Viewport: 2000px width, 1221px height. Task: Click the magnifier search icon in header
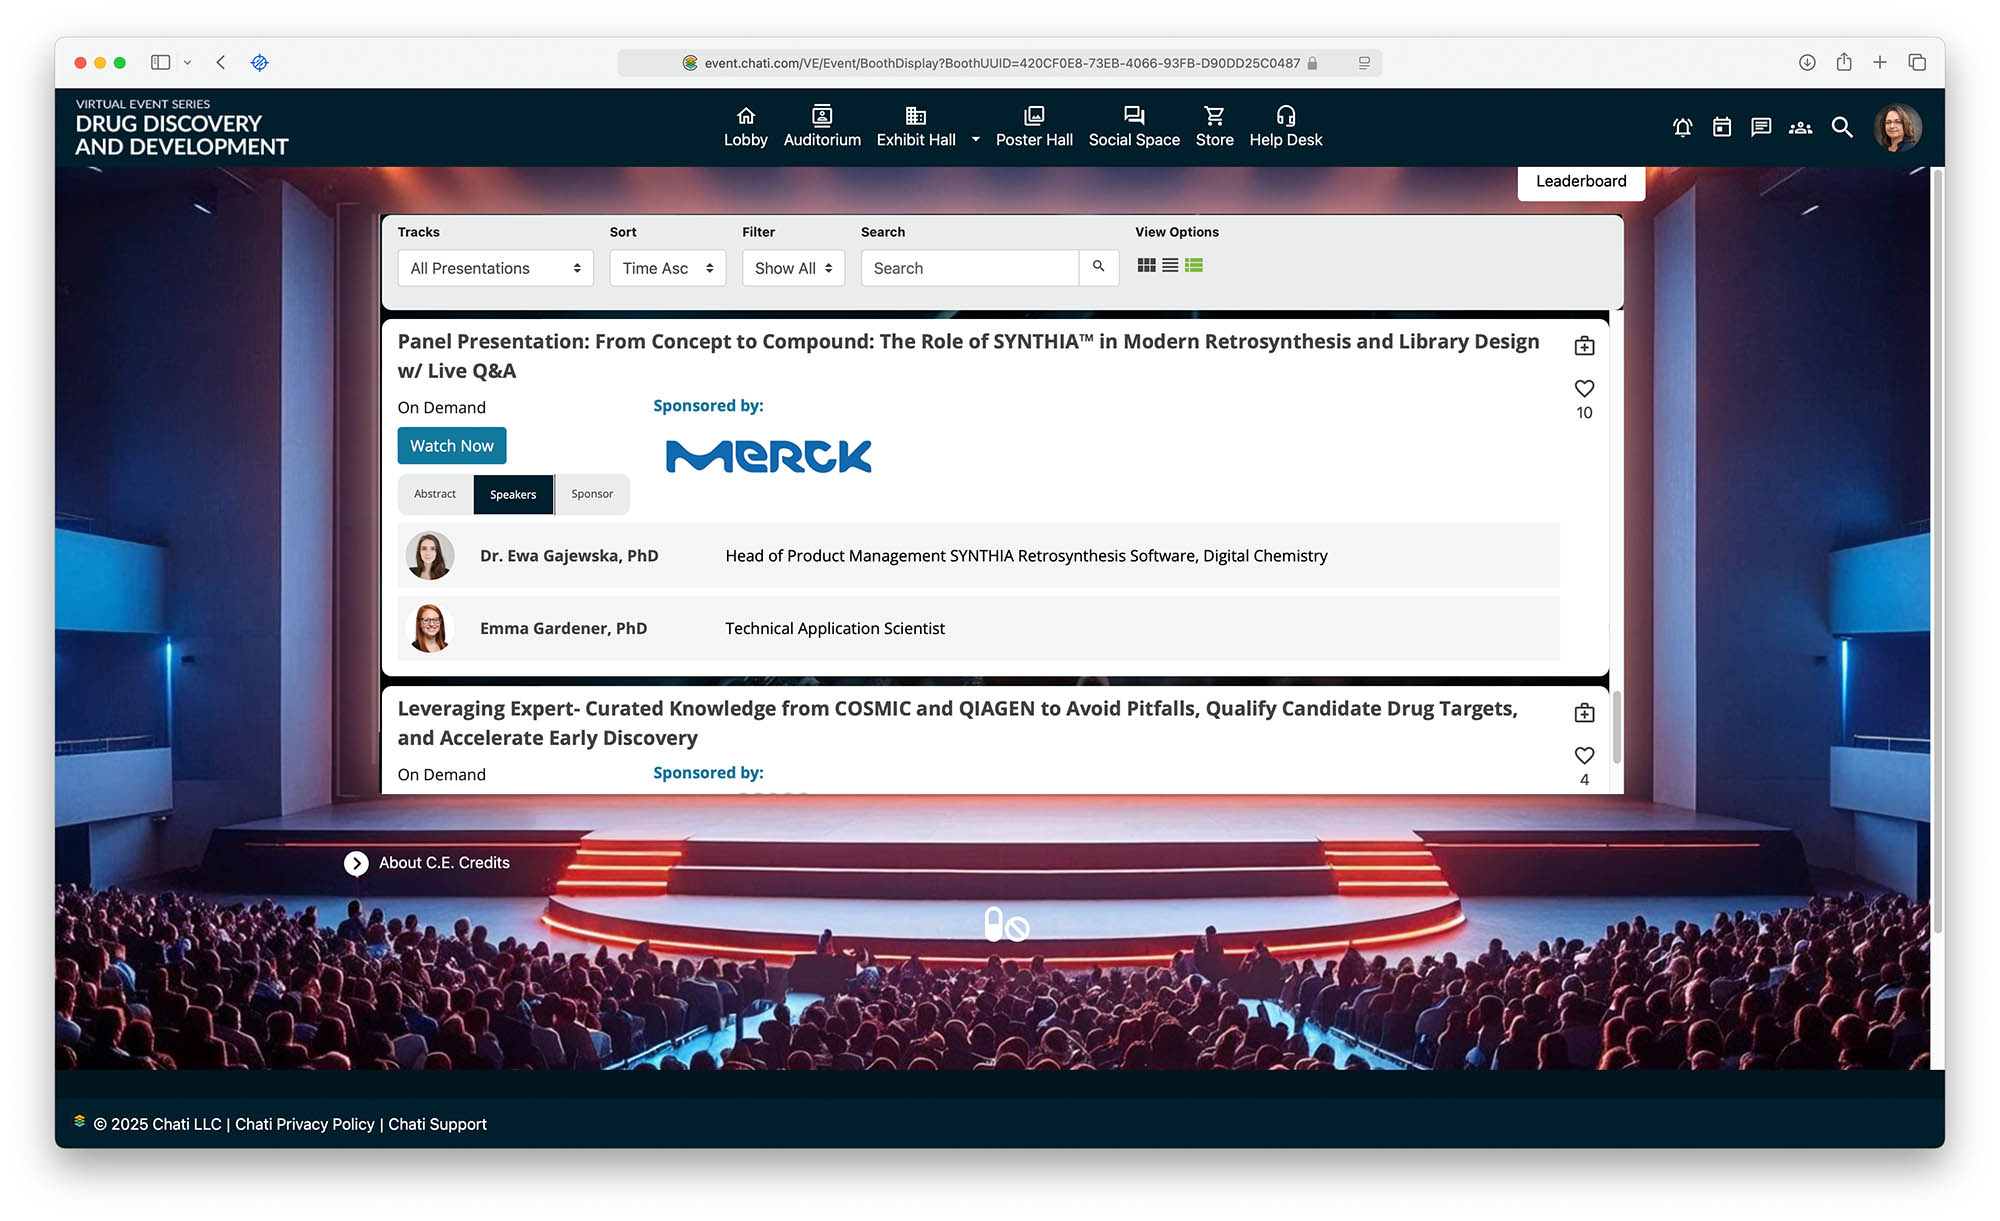tap(1841, 128)
